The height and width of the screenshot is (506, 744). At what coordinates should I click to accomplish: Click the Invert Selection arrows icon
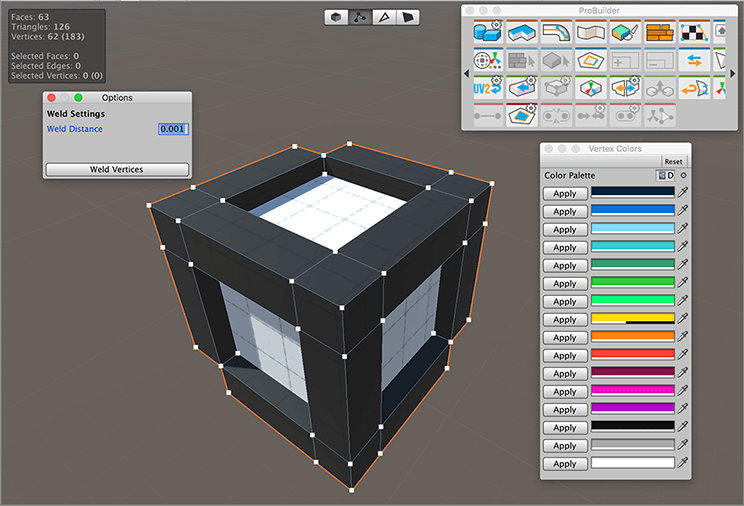pyautogui.click(x=694, y=60)
